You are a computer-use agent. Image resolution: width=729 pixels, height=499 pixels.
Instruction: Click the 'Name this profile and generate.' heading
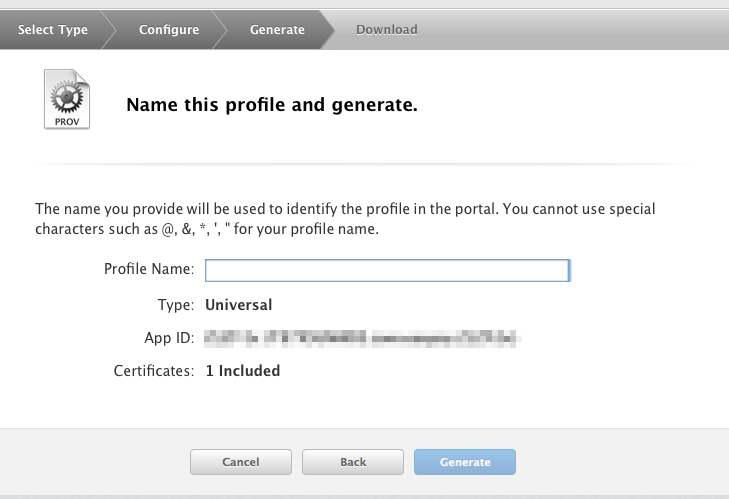pos(271,104)
